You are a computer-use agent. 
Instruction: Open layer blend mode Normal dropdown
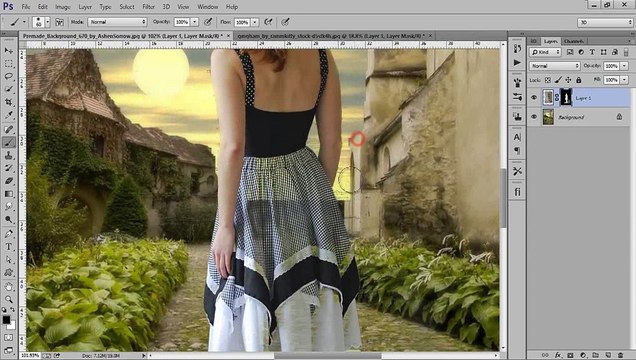pyautogui.click(x=554, y=66)
